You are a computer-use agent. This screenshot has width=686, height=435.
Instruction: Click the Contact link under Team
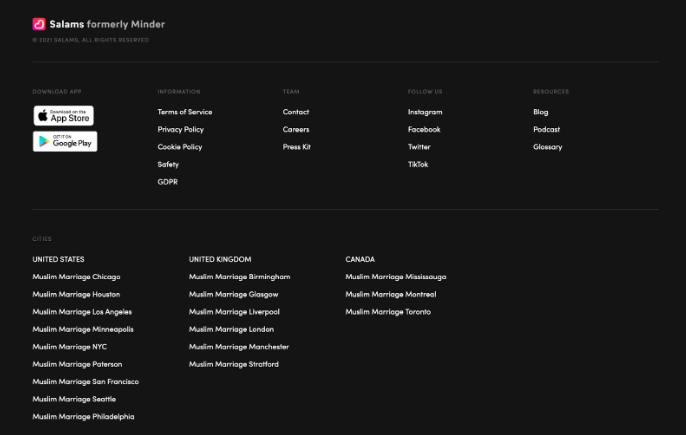tap(296, 112)
